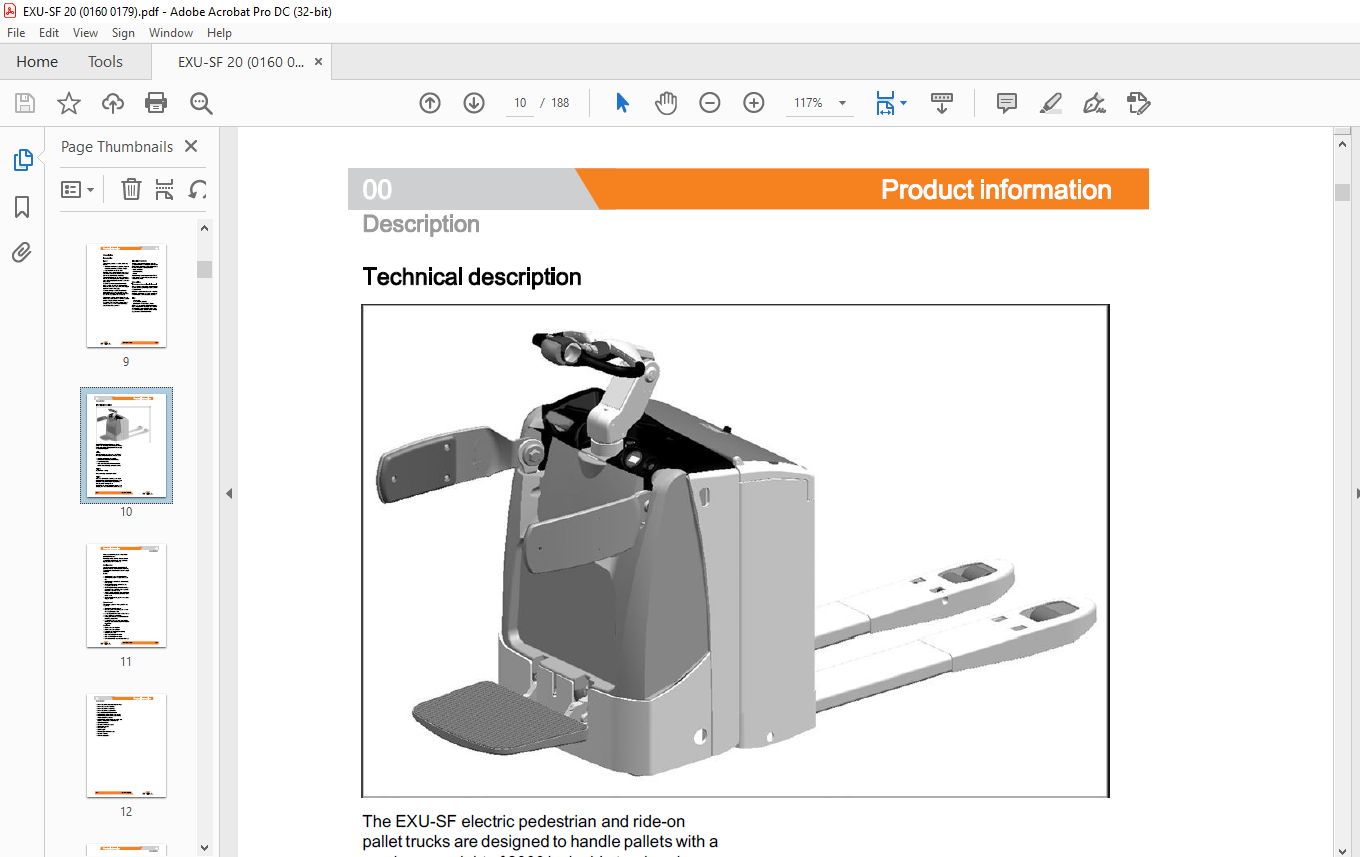The image size is (1360, 857).
Task: Activate the hand pan tool
Action: pyautogui.click(x=666, y=103)
